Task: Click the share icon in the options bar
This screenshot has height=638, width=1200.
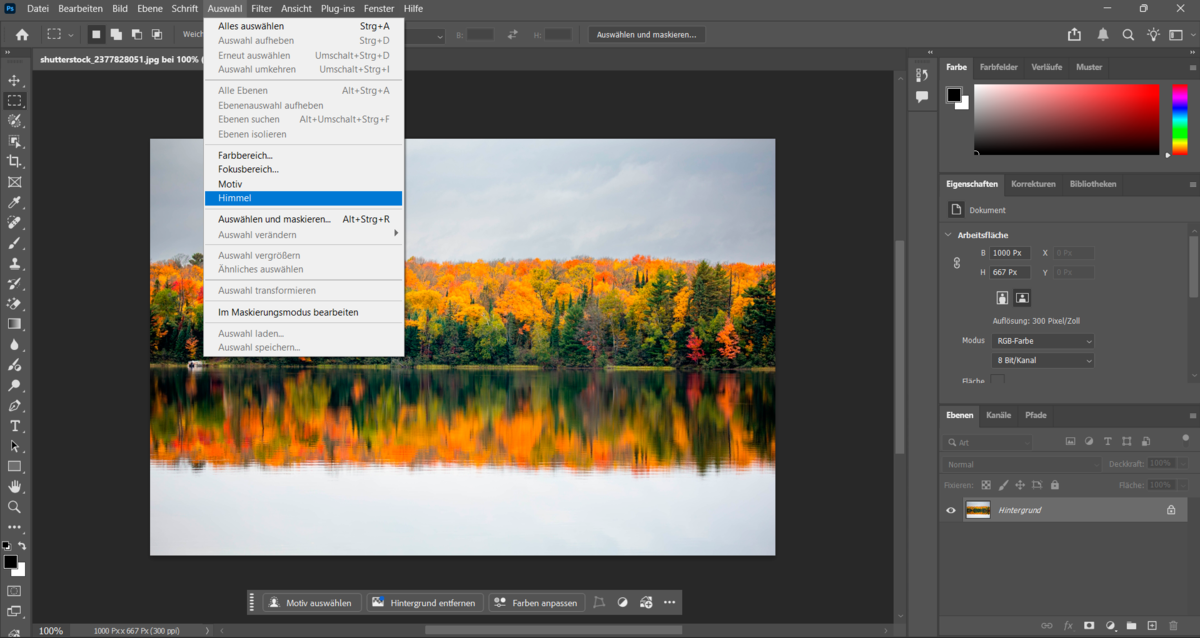Action: pyautogui.click(x=1074, y=34)
